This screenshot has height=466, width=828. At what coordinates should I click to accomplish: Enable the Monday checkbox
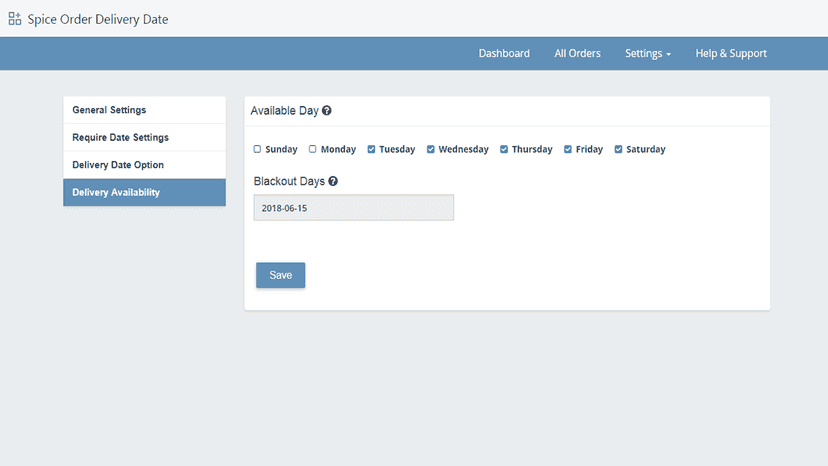click(313, 149)
